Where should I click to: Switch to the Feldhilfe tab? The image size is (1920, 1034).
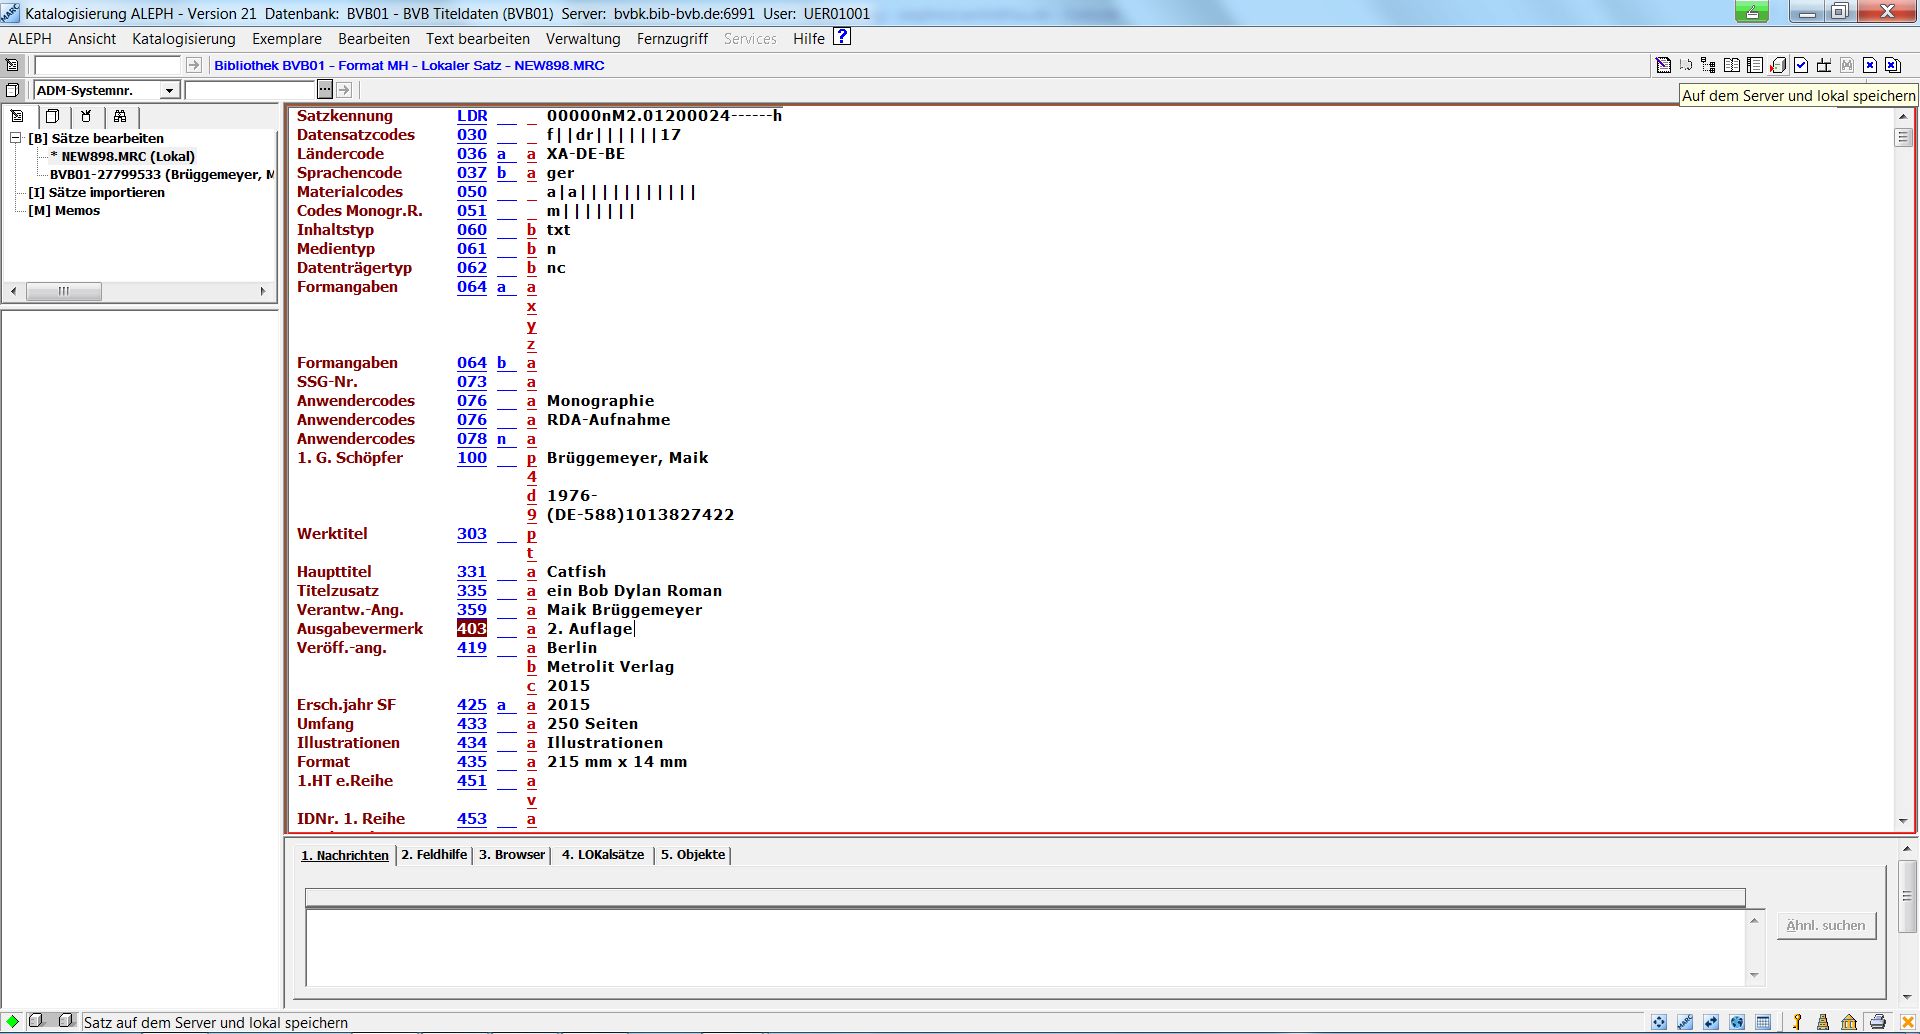[434, 855]
